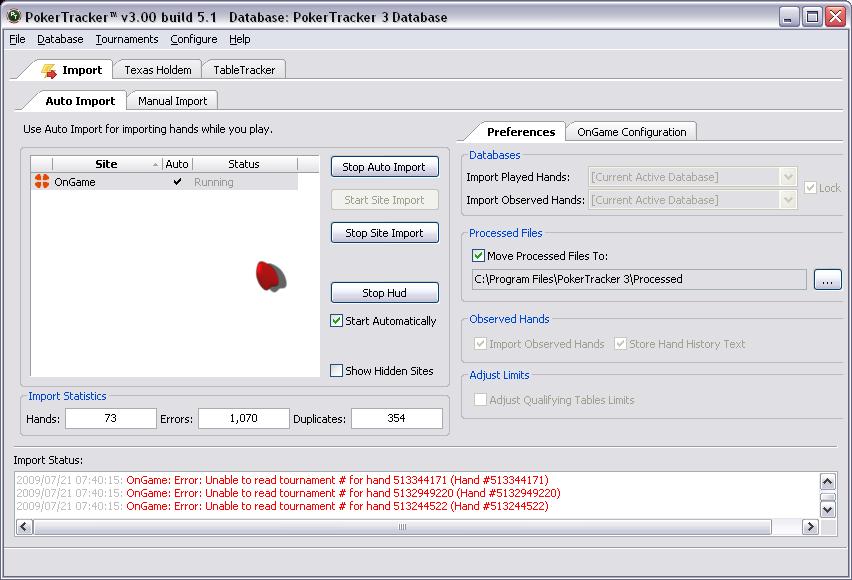Screen dimensions: 852x580
Task: Click Start Site Import button
Action: [x=384, y=200]
